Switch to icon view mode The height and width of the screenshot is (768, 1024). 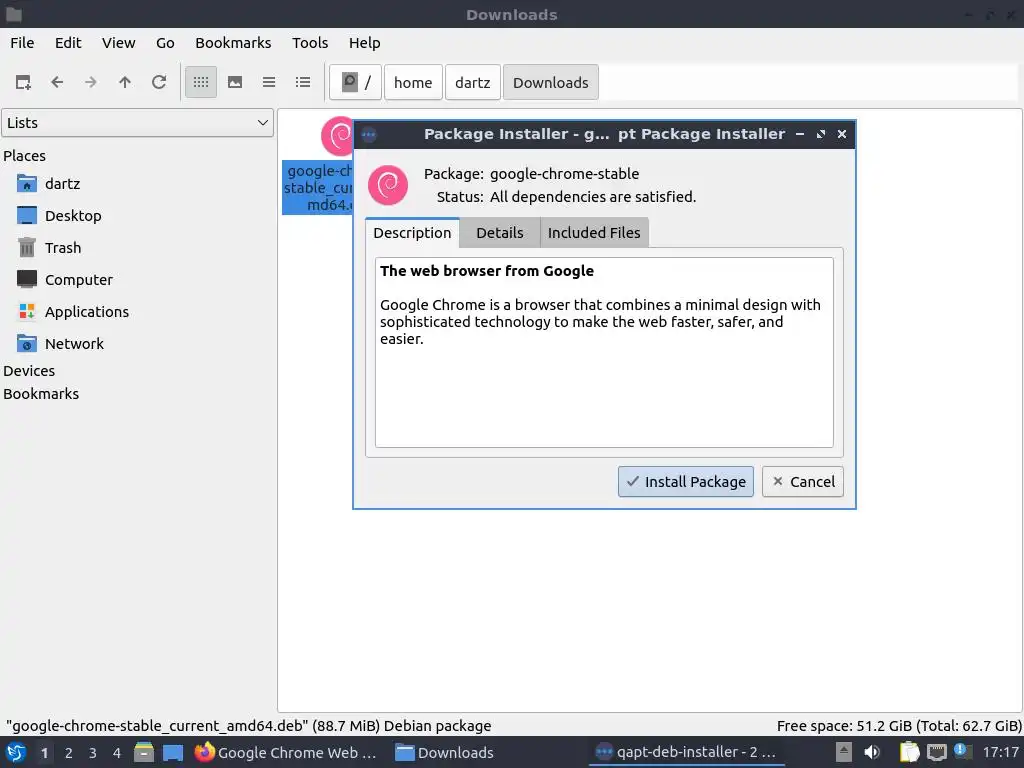tap(201, 82)
